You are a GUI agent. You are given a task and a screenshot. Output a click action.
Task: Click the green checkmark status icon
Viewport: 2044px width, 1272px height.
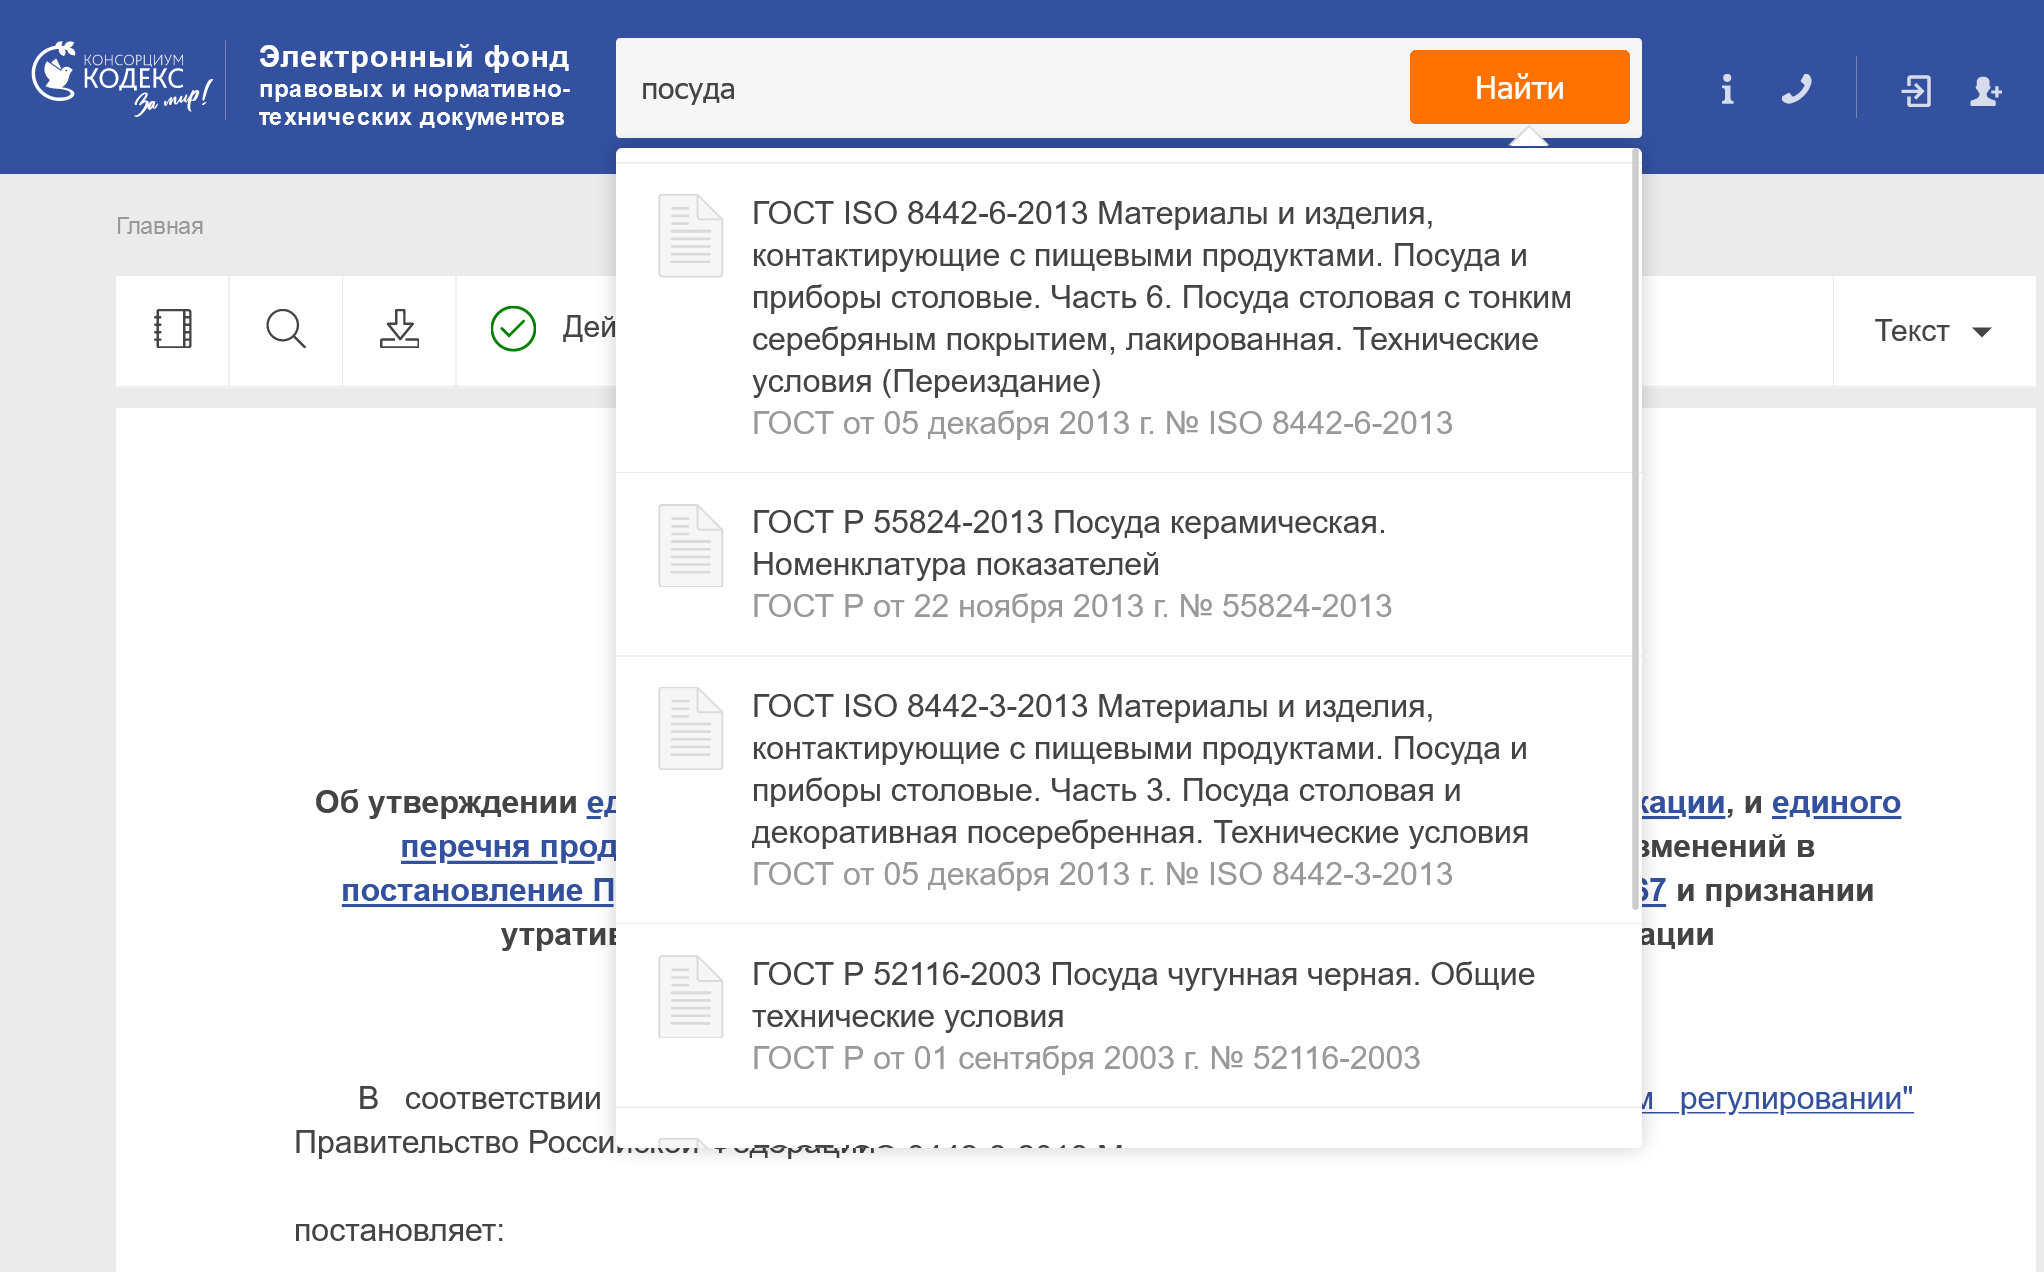pos(513,328)
